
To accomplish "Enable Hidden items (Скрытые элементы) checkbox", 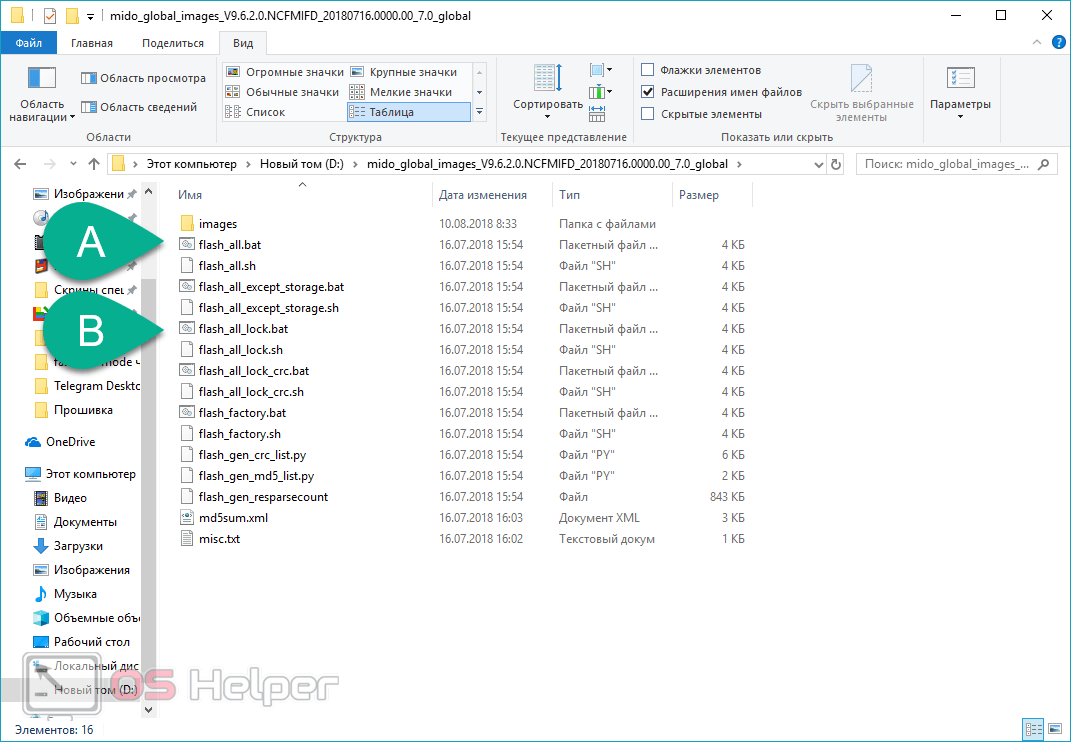I will pos(648,113).
